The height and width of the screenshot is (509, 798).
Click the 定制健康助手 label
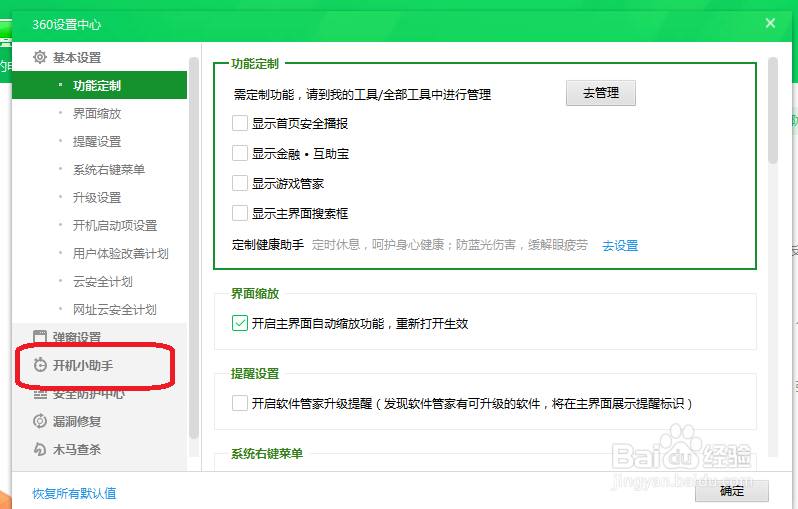268,245
